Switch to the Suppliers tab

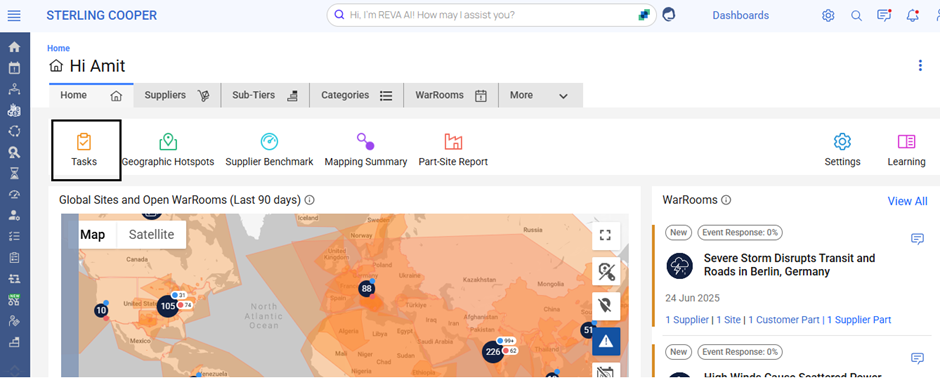pyautogui.click(x=177, y=95)
